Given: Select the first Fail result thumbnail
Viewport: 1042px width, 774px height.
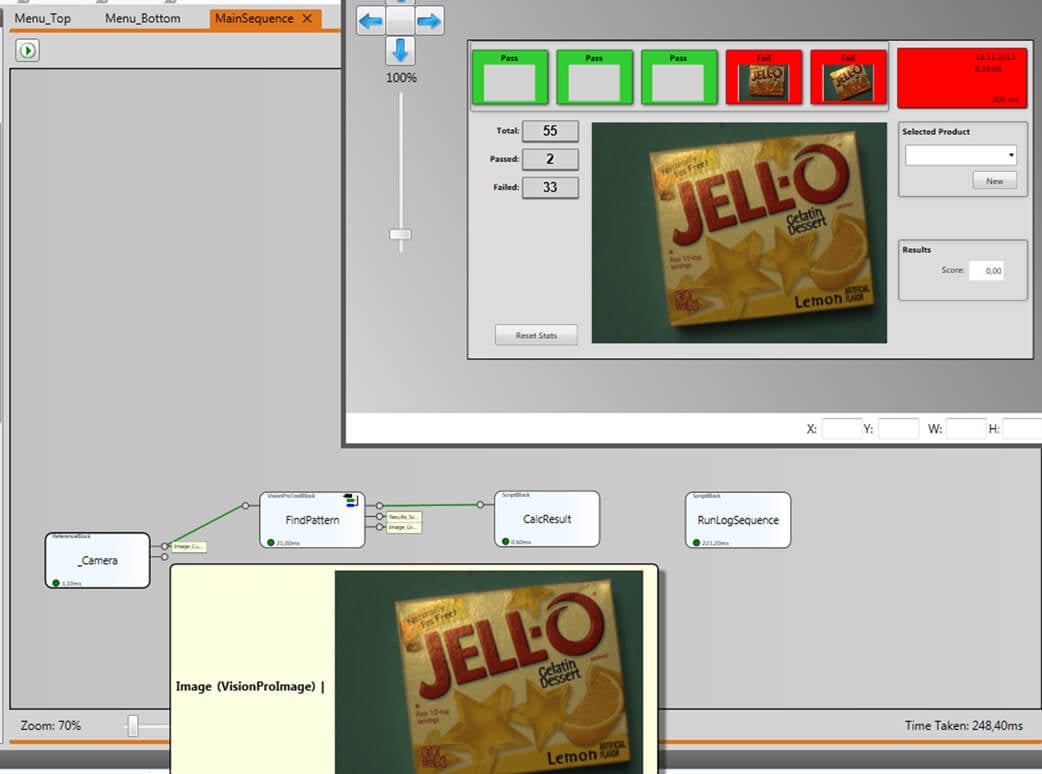Looking at the screenshot, I should pyautogui.click(x=764, y=77).
